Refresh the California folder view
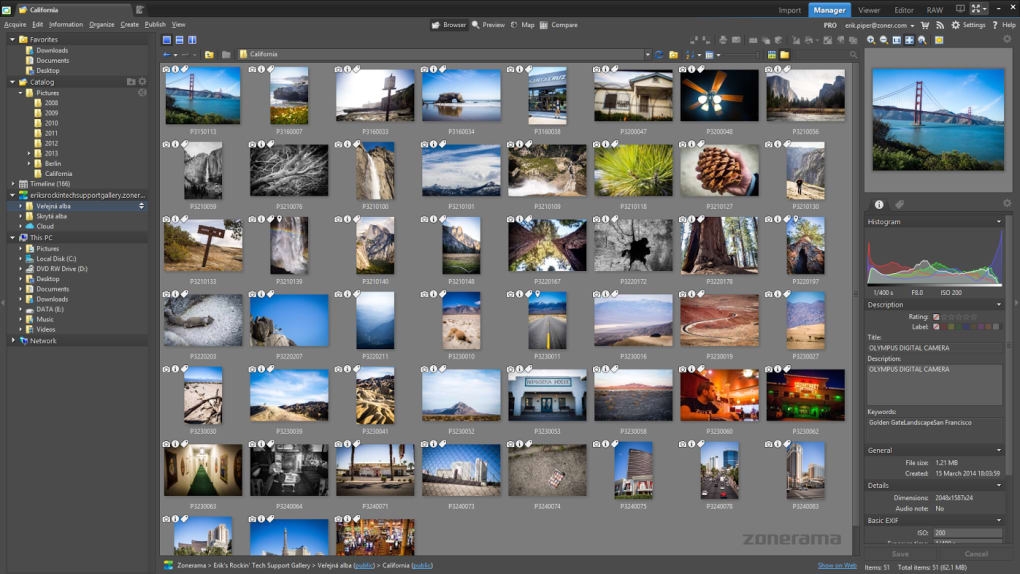This screenshot has width=1020, height=574. tap(659, 55)
